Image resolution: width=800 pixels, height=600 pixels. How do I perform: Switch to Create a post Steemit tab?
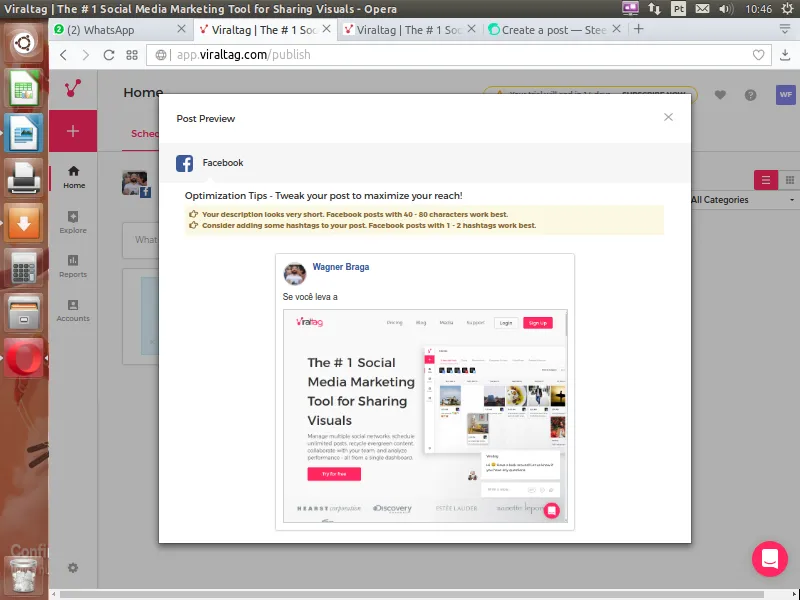pos(554,30)
